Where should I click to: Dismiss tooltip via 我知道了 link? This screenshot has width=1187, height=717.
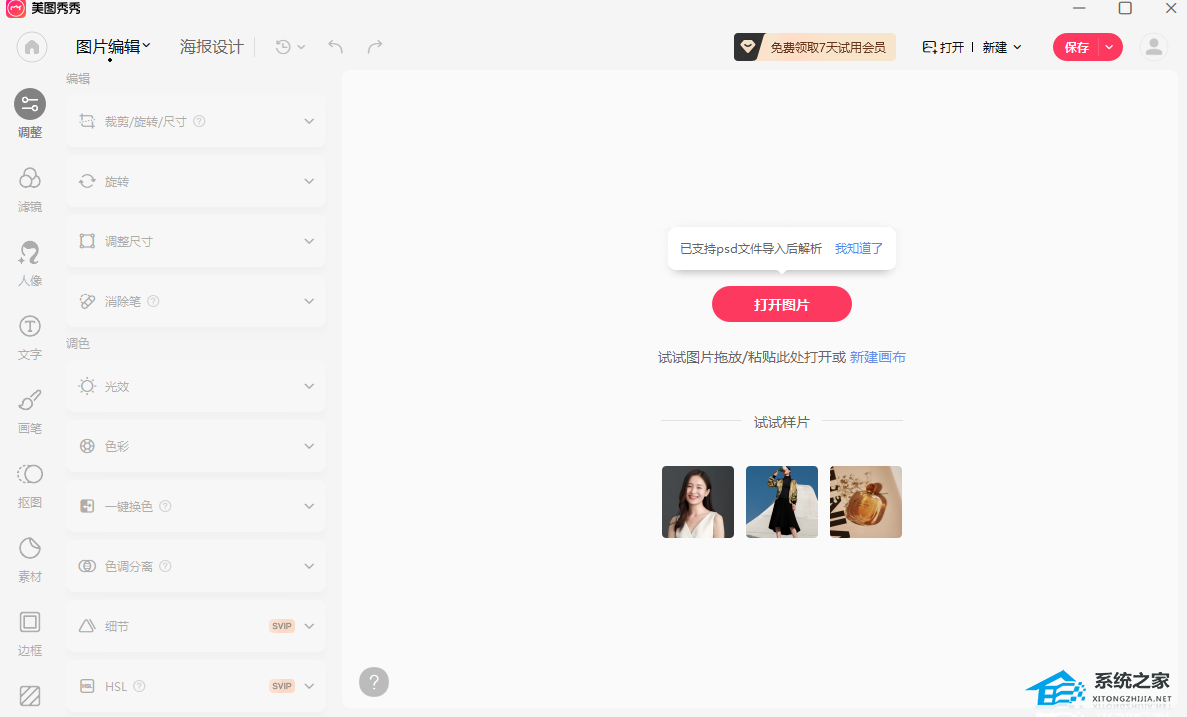click(858, 248)
